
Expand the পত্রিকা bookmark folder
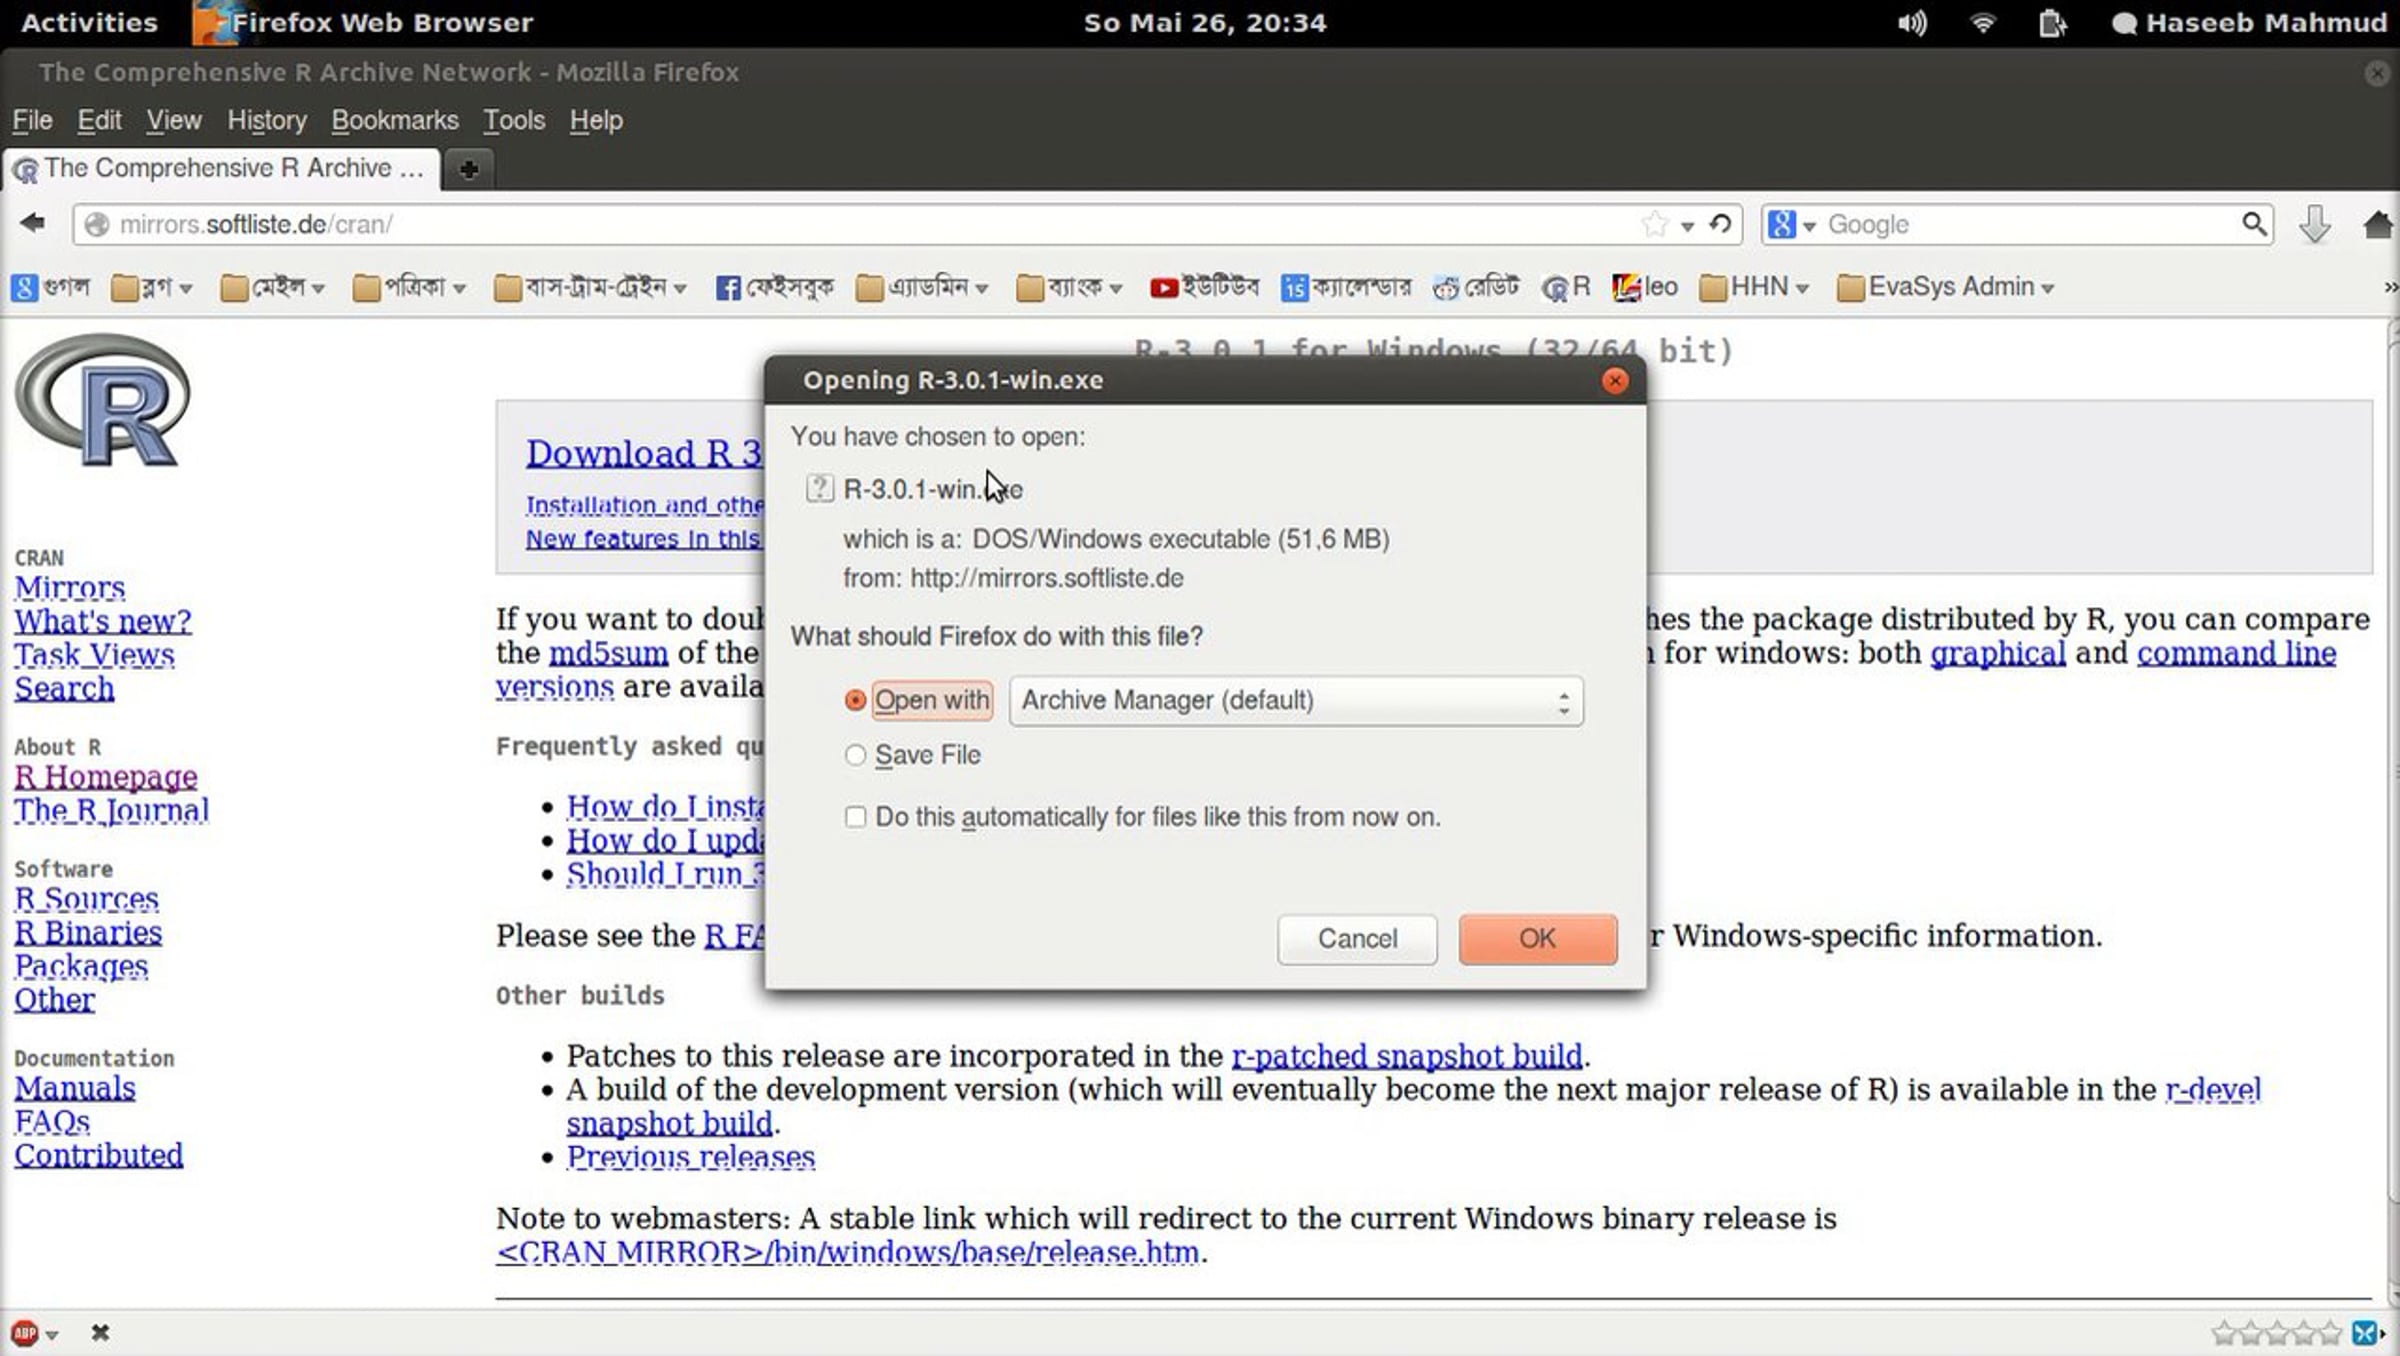(410, 287)
